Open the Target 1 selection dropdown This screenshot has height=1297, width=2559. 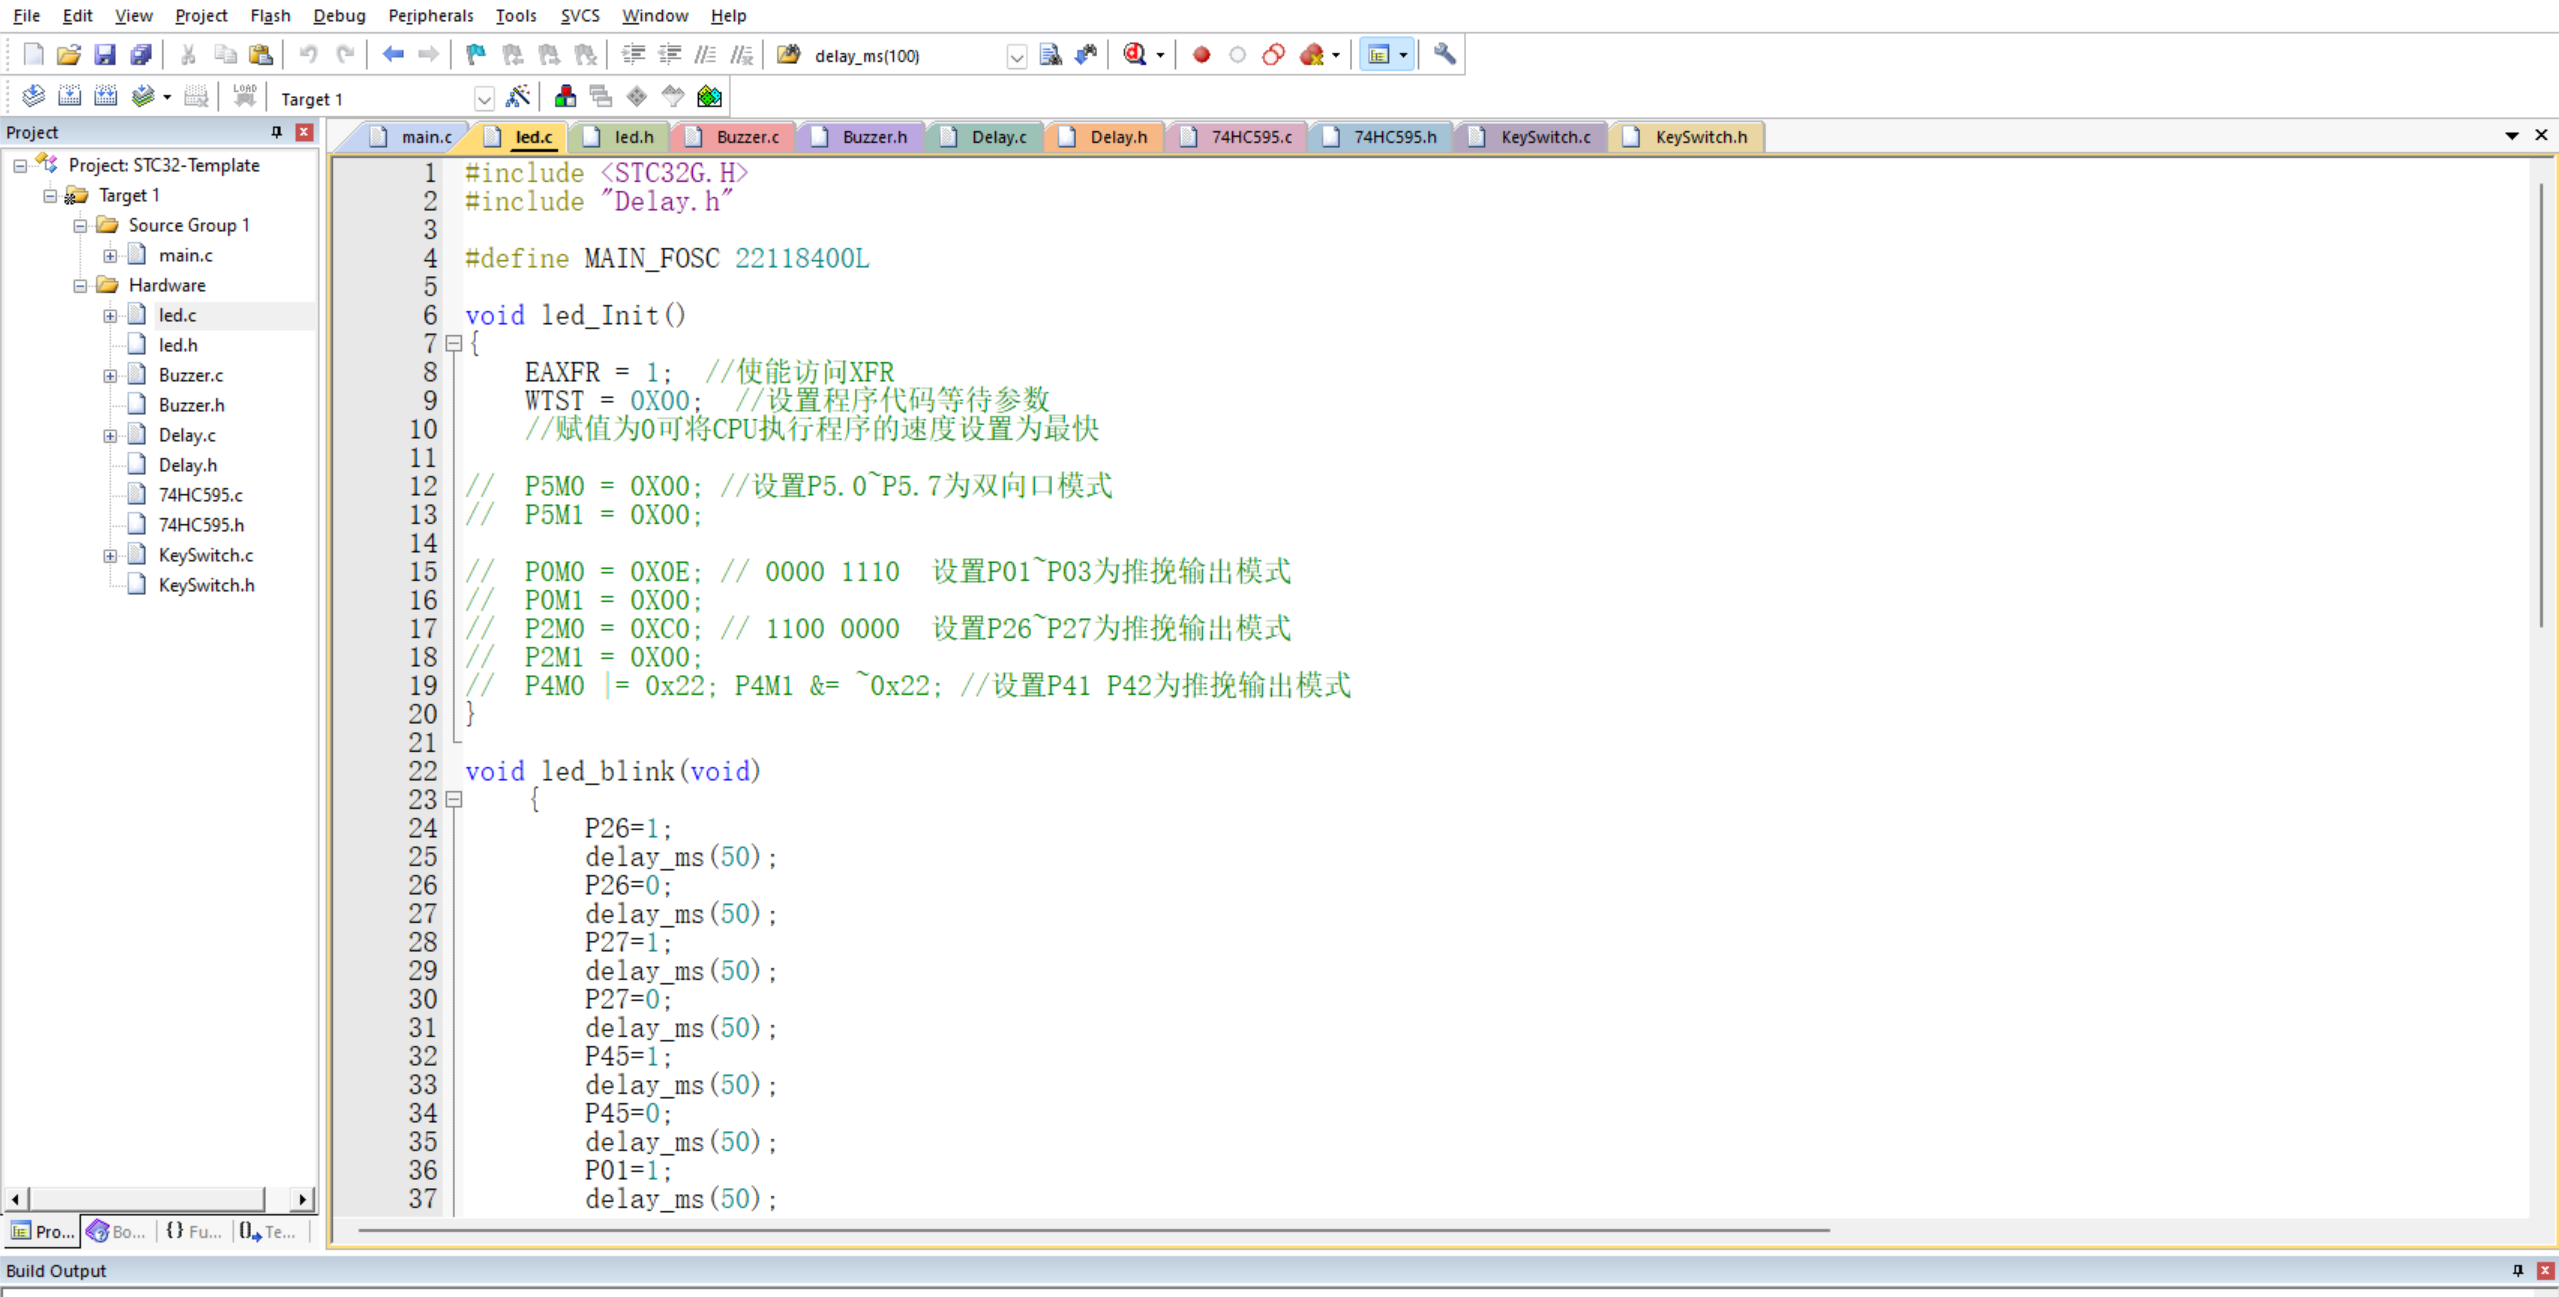484,98
